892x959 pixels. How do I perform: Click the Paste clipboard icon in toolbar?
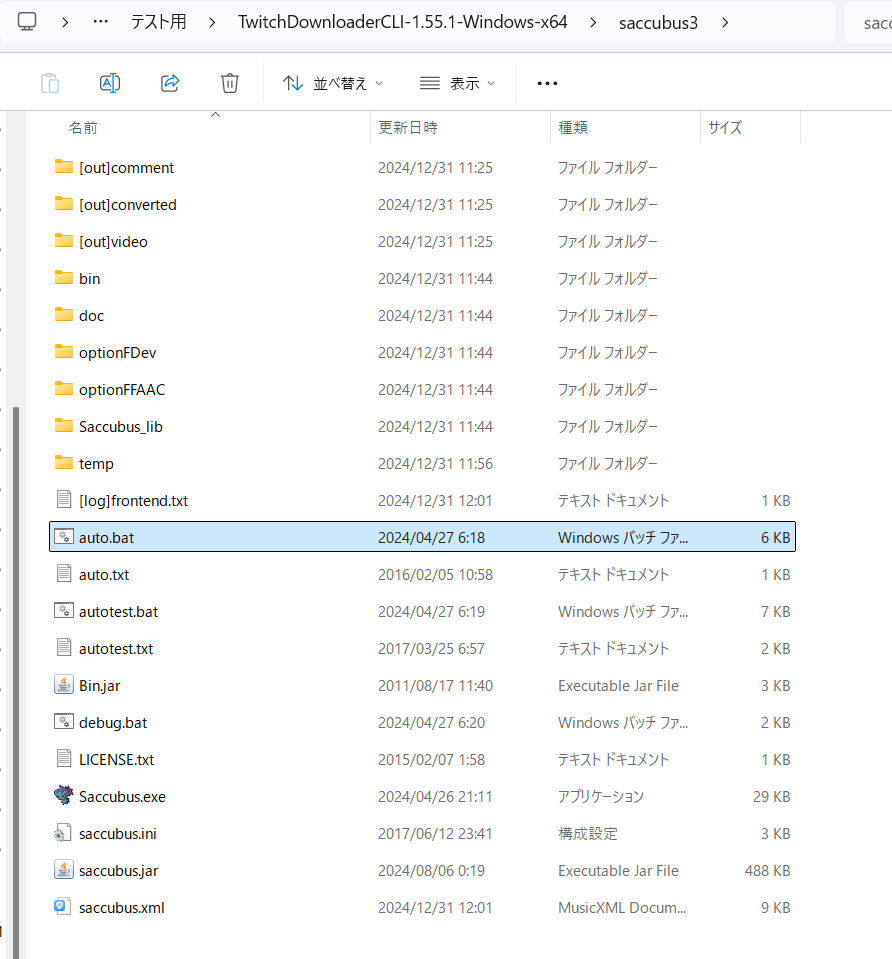50,83
